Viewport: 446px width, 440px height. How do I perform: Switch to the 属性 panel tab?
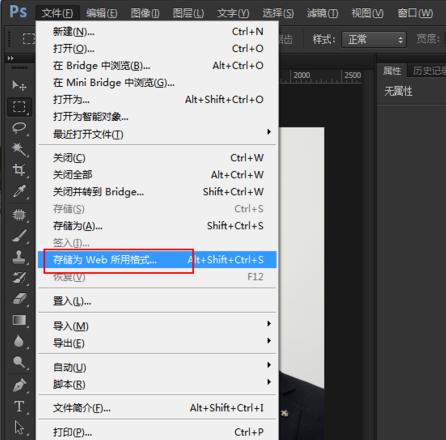click(x=392, y=71)
